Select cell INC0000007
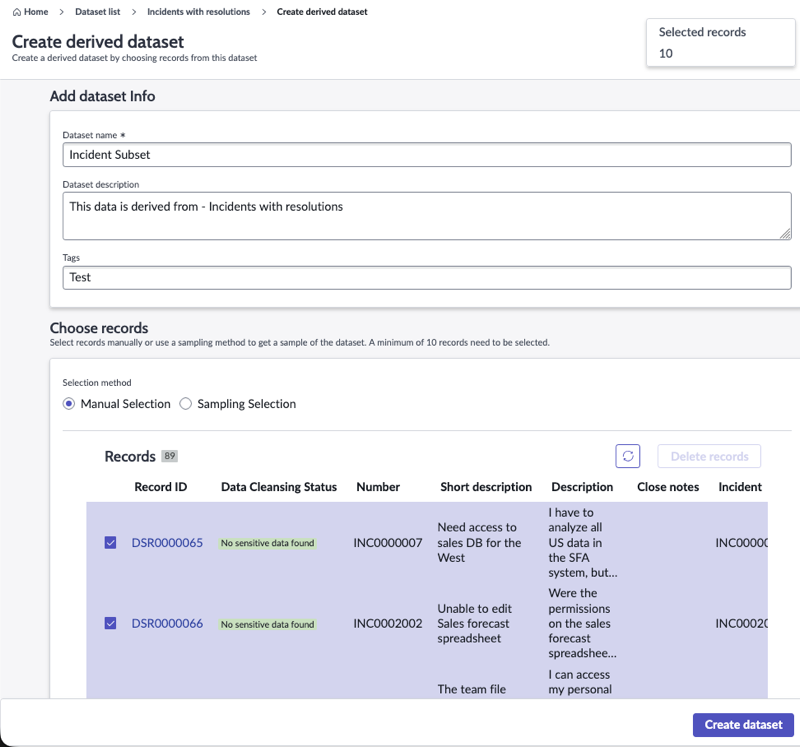This screenshot has height=747, width=800. pos(388,542)
